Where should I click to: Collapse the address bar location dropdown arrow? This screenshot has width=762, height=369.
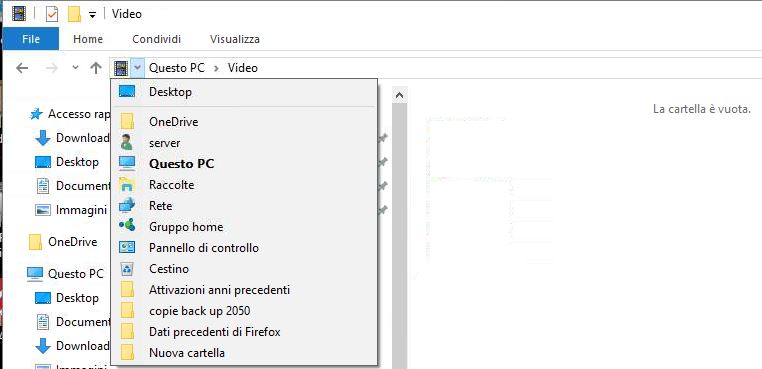[138, 68]
